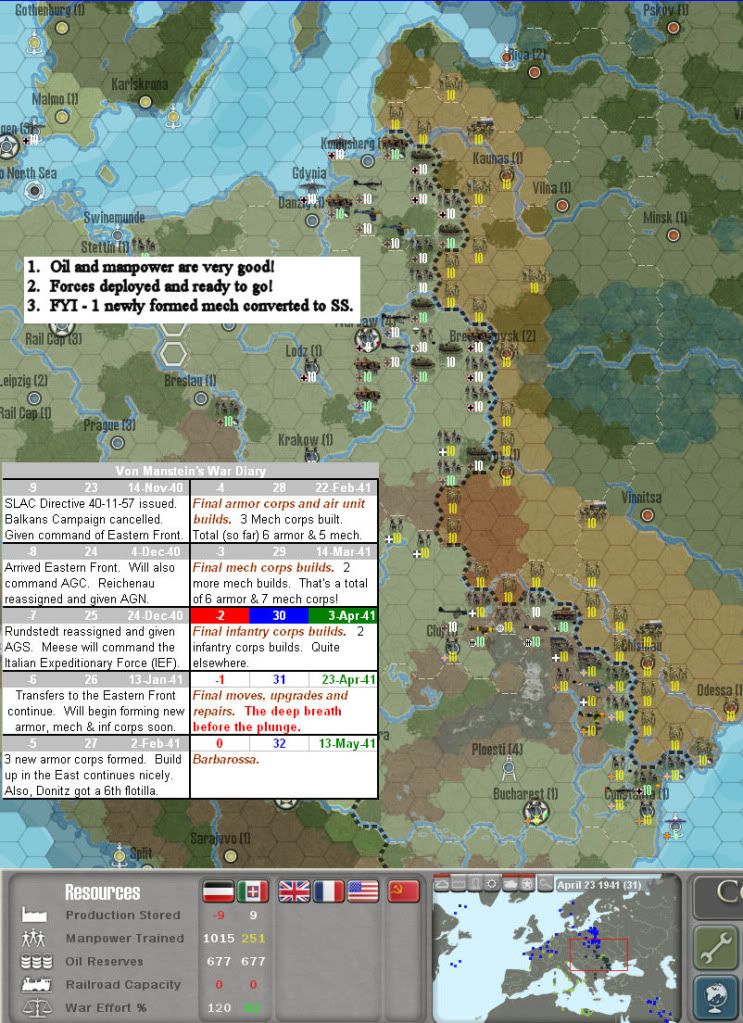Click the German Production Stored value -9
This screenshot has height=1023, width=743.
pyautogui.click(x=219, y=915)
